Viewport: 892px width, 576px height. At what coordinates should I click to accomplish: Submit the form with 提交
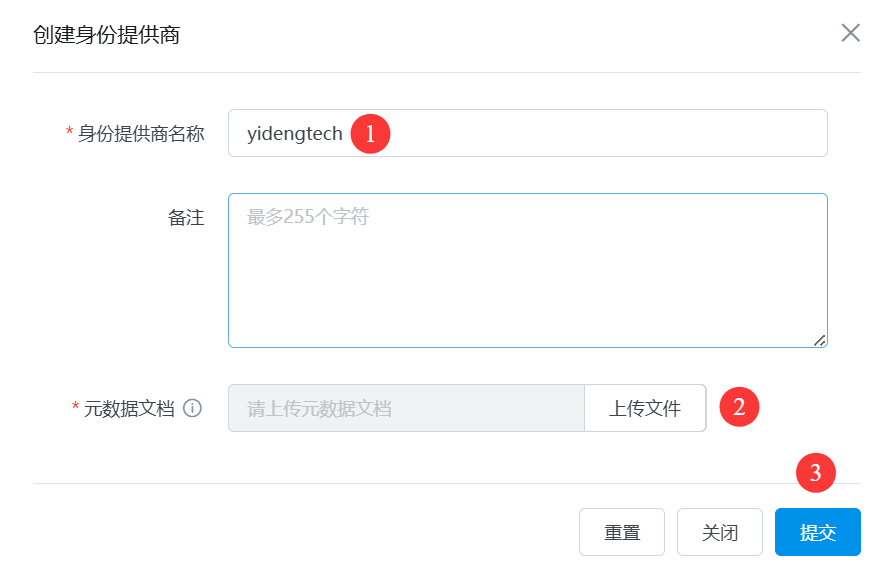817,532
